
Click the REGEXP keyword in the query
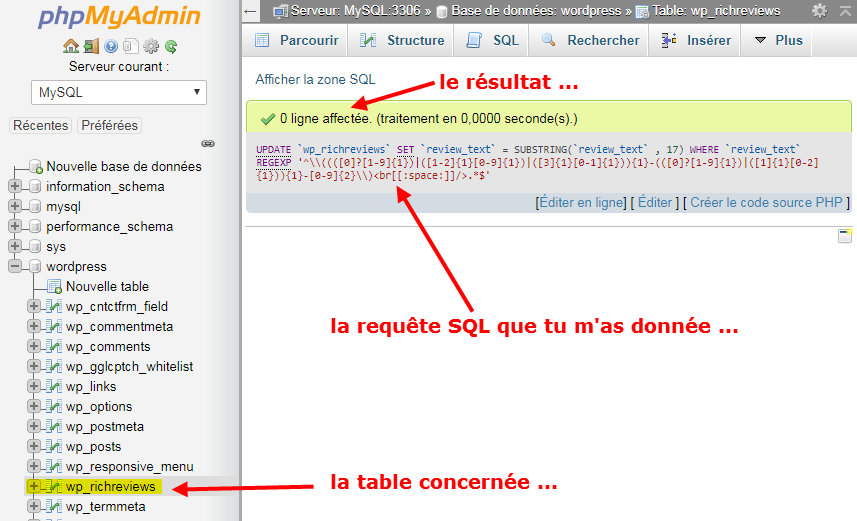point(273,162)
